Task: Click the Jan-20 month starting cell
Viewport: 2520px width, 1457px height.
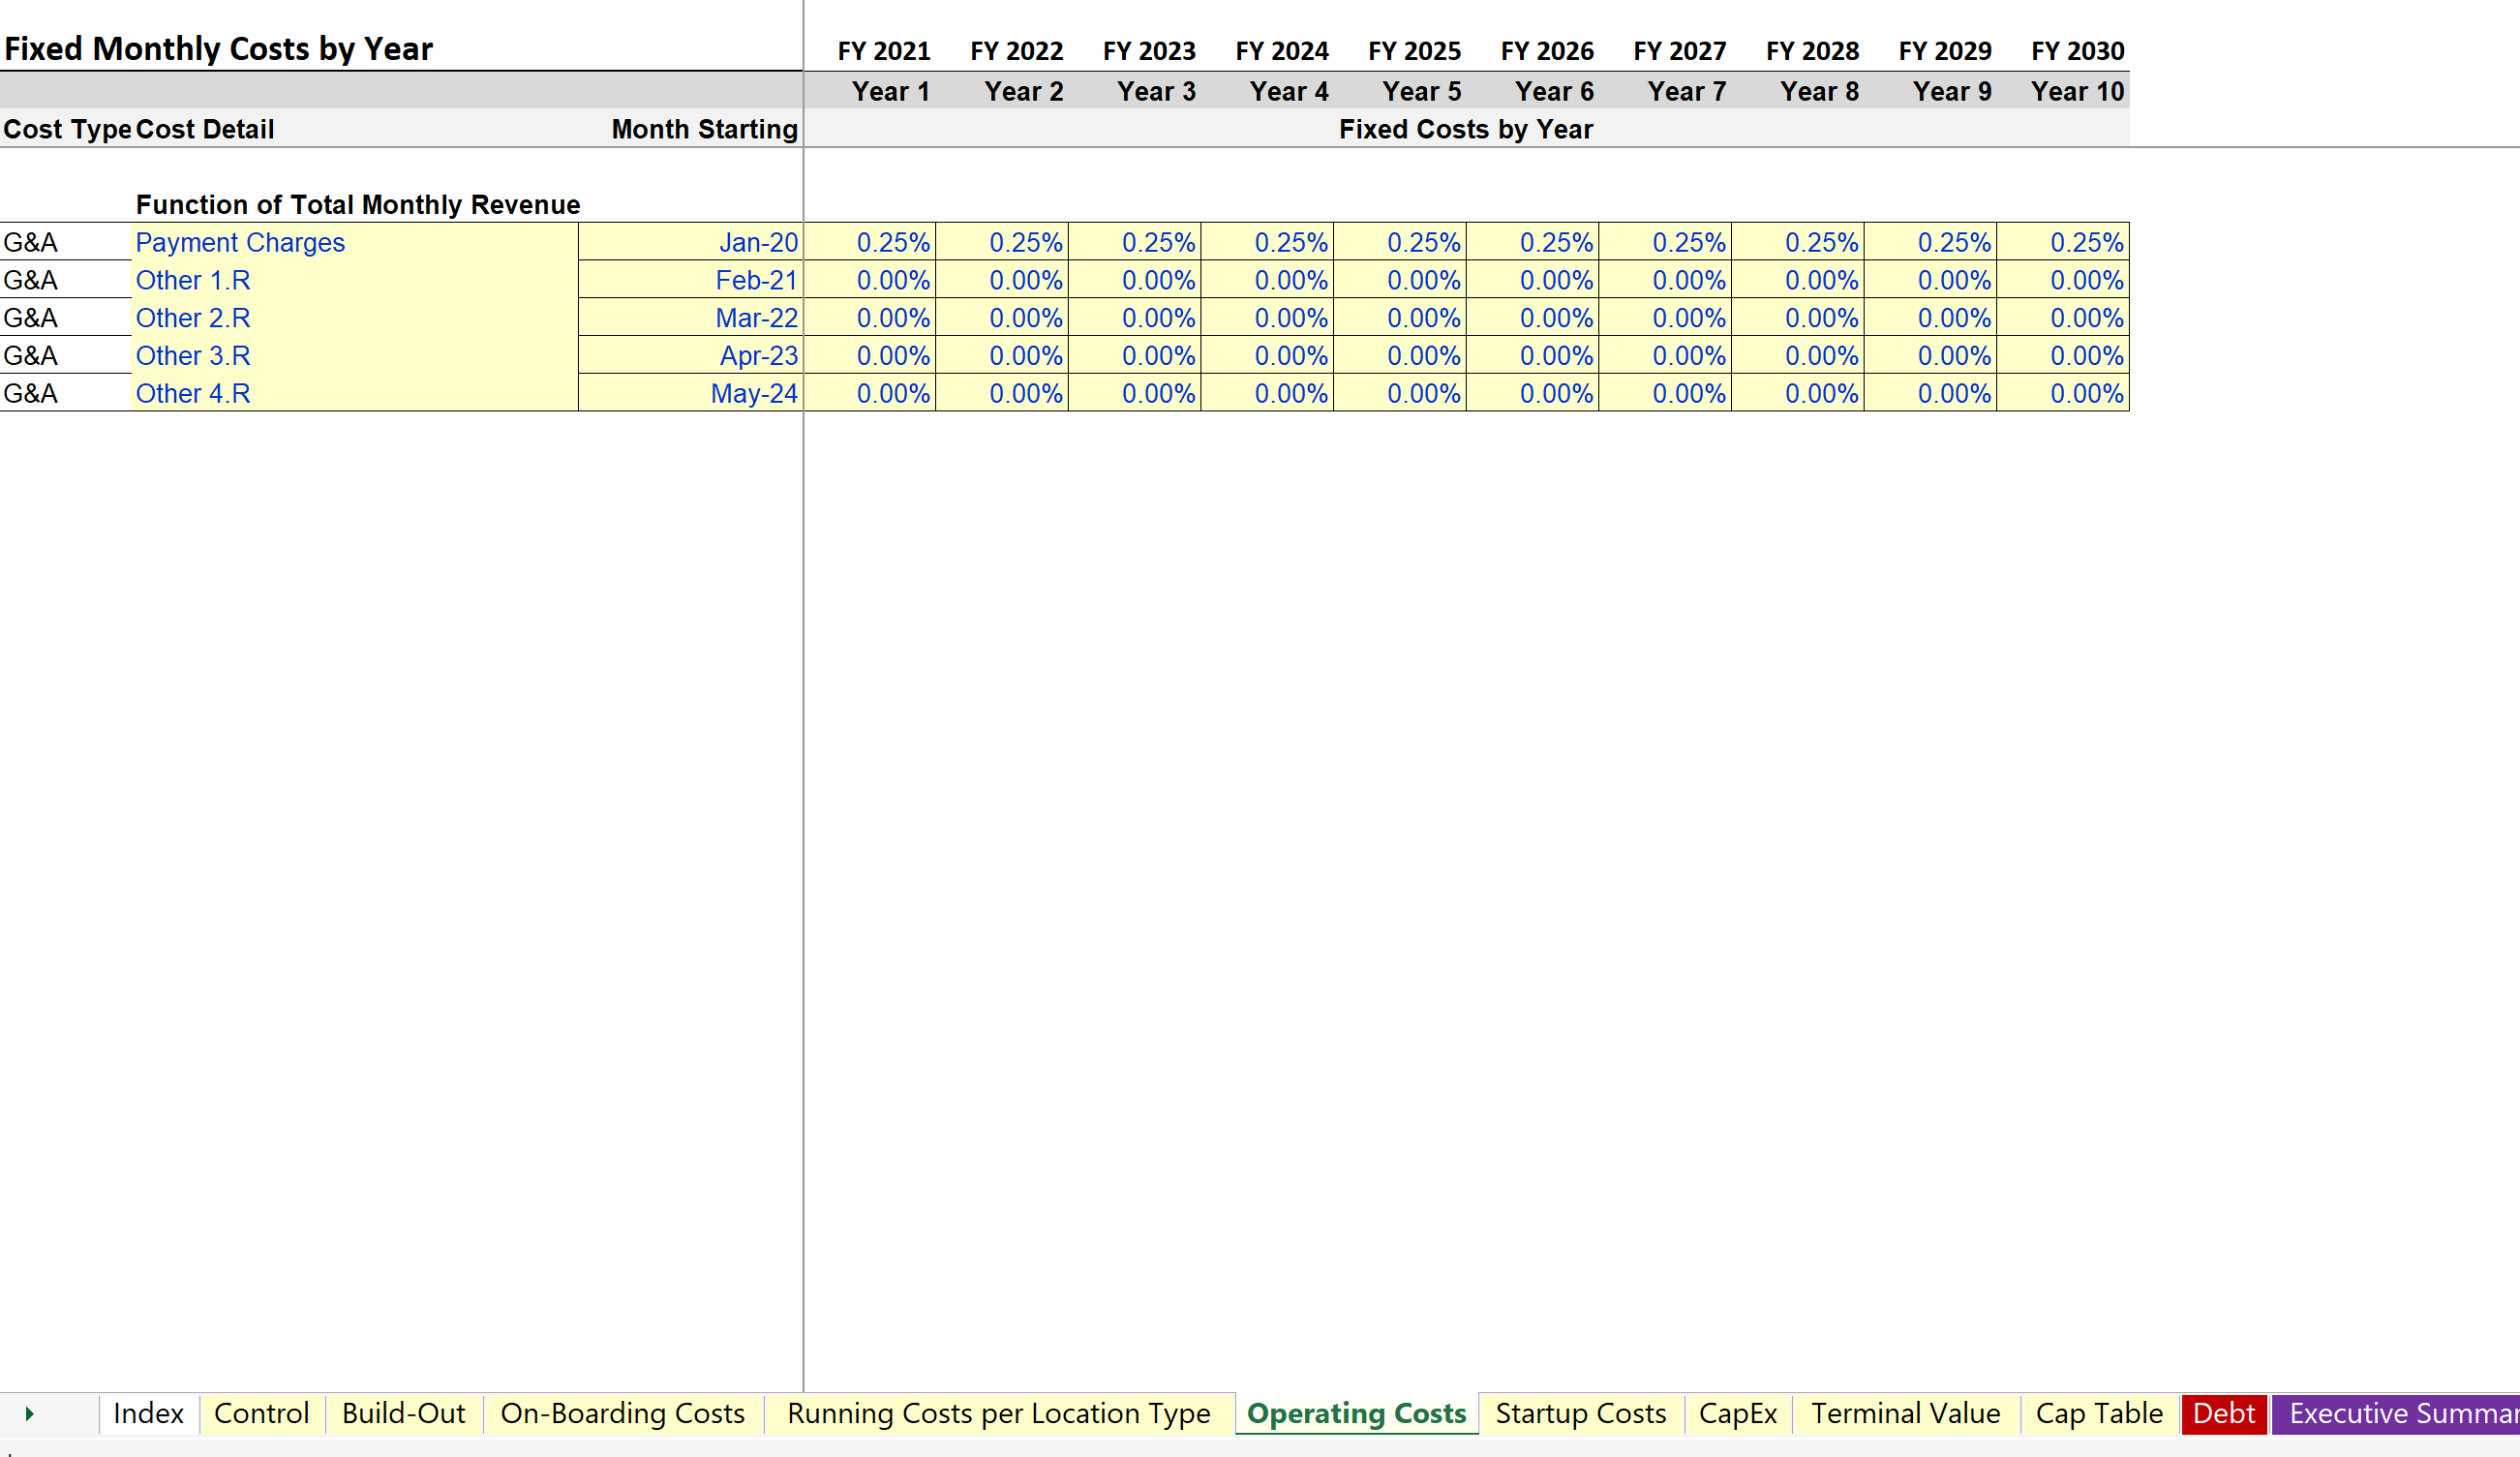Action: point(690,242)
